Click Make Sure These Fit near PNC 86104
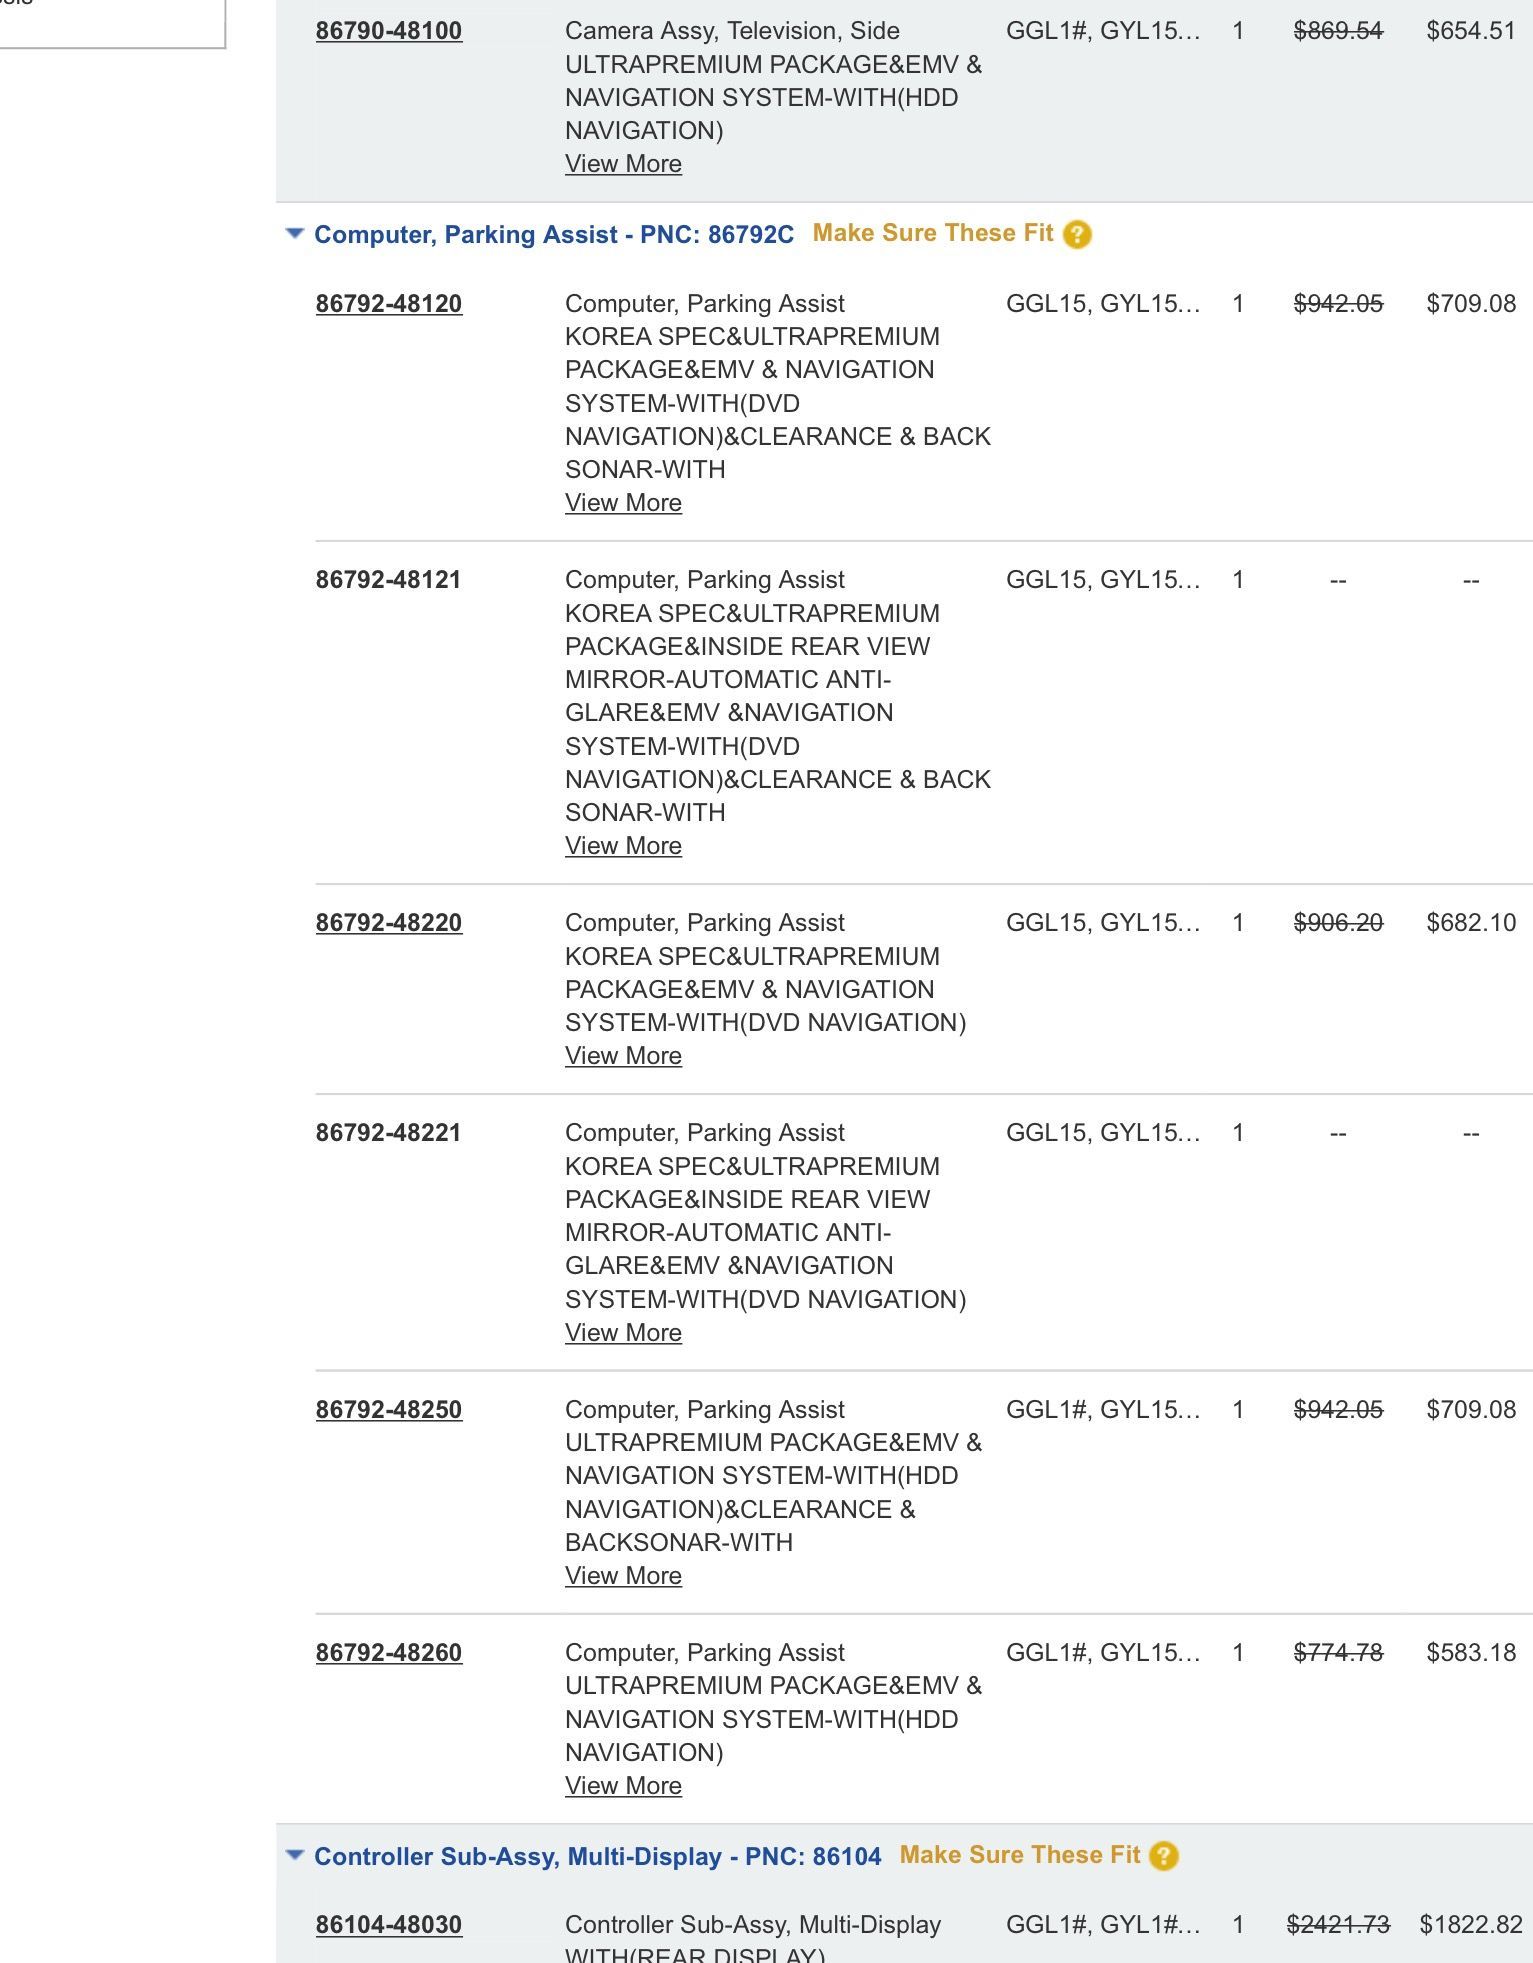1533x1963 pixels. (1020, 1855)
